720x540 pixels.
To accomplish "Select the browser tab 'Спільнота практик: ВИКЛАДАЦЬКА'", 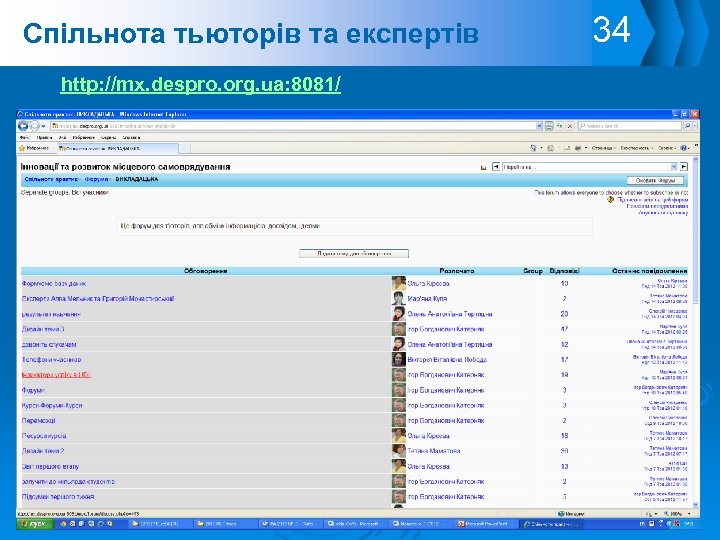I will pyautogui.click(x=117, y=148).
